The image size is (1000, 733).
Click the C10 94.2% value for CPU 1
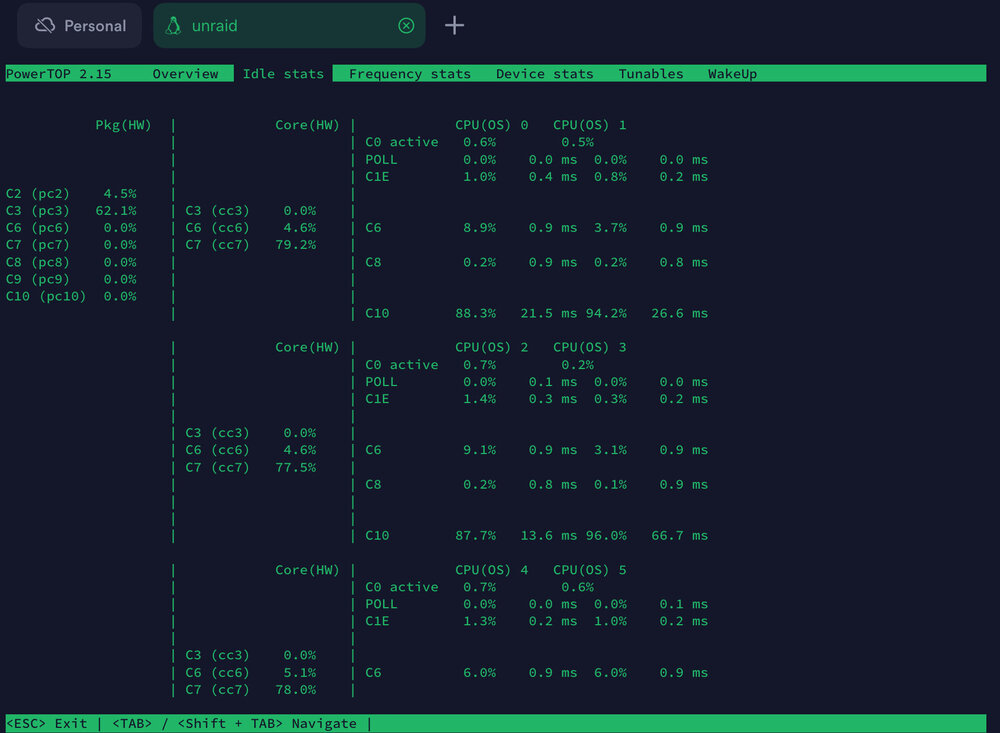point(606,313)
